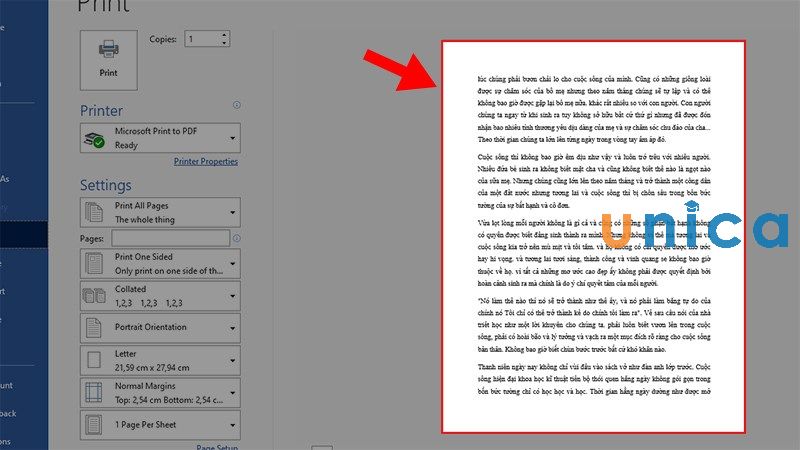800x450 pixels.
Task: Click the Print All Pages icon
Action: (x=95, y=212)
